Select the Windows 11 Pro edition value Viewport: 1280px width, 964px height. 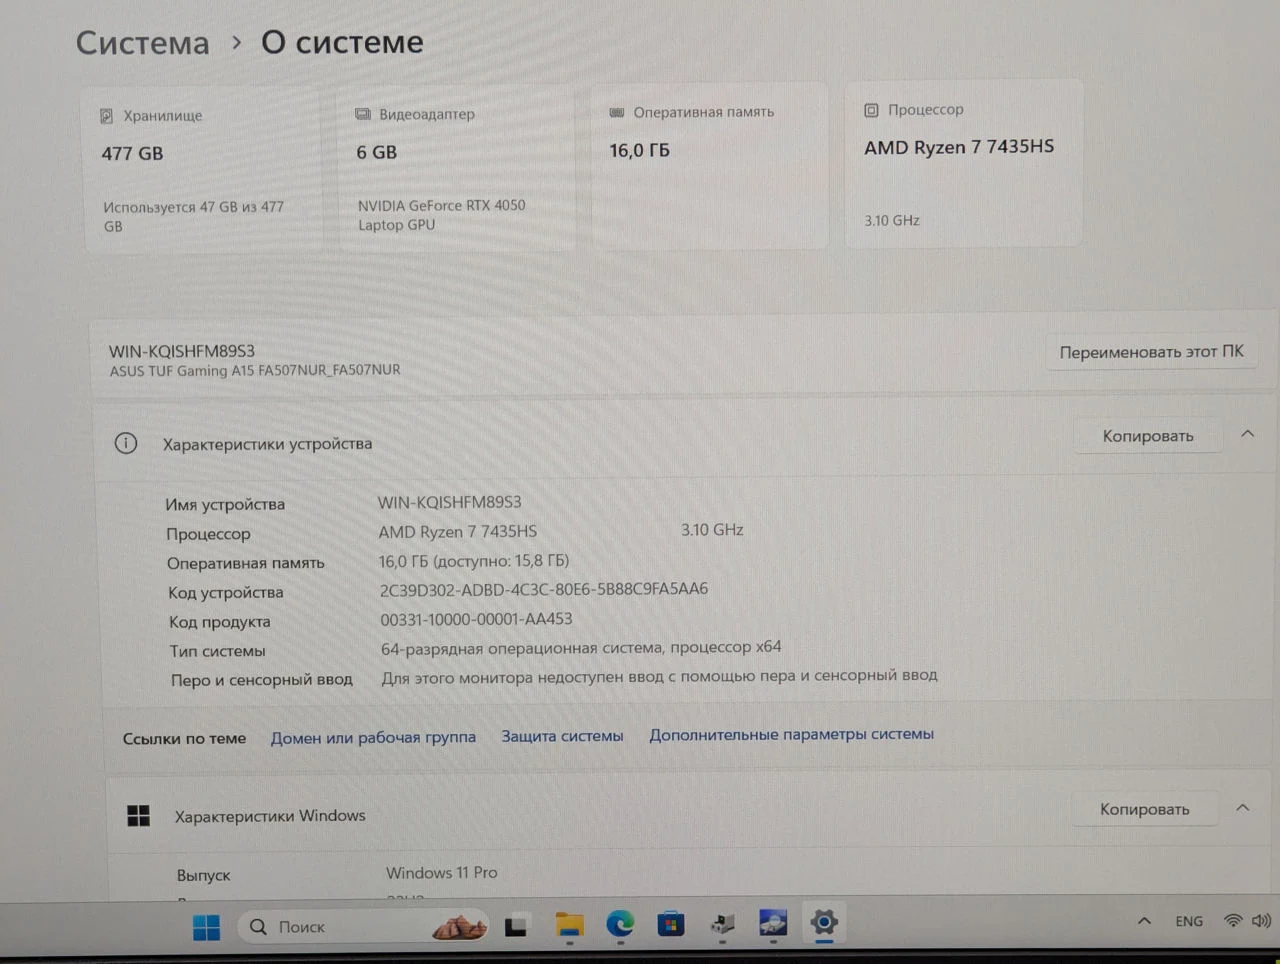click(x=442, y=873)
